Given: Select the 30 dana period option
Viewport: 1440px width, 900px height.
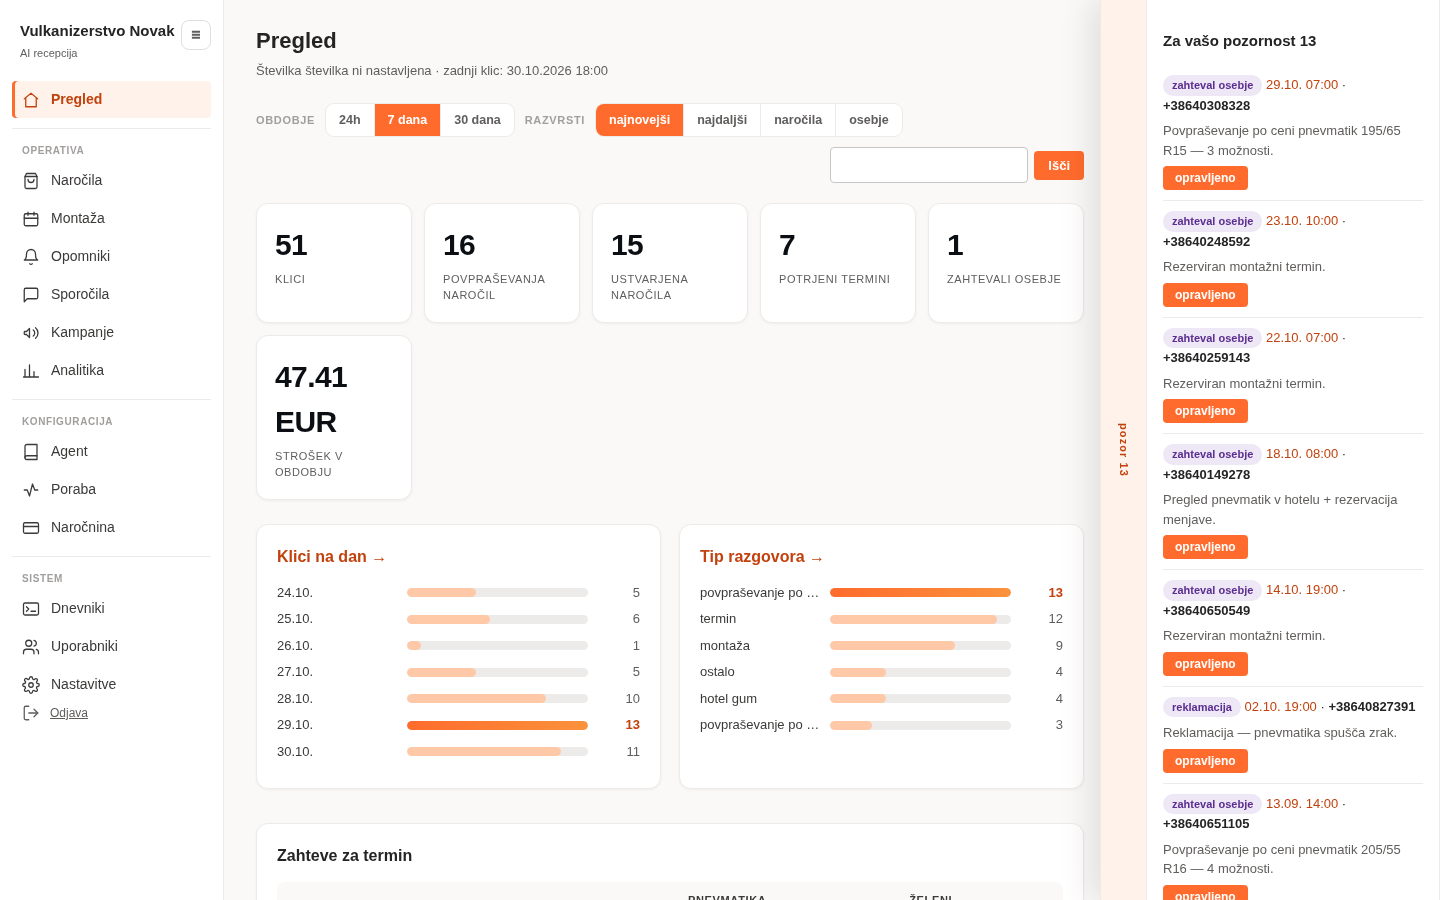Looking at the screenshot, I should click(x=477, y=120).
